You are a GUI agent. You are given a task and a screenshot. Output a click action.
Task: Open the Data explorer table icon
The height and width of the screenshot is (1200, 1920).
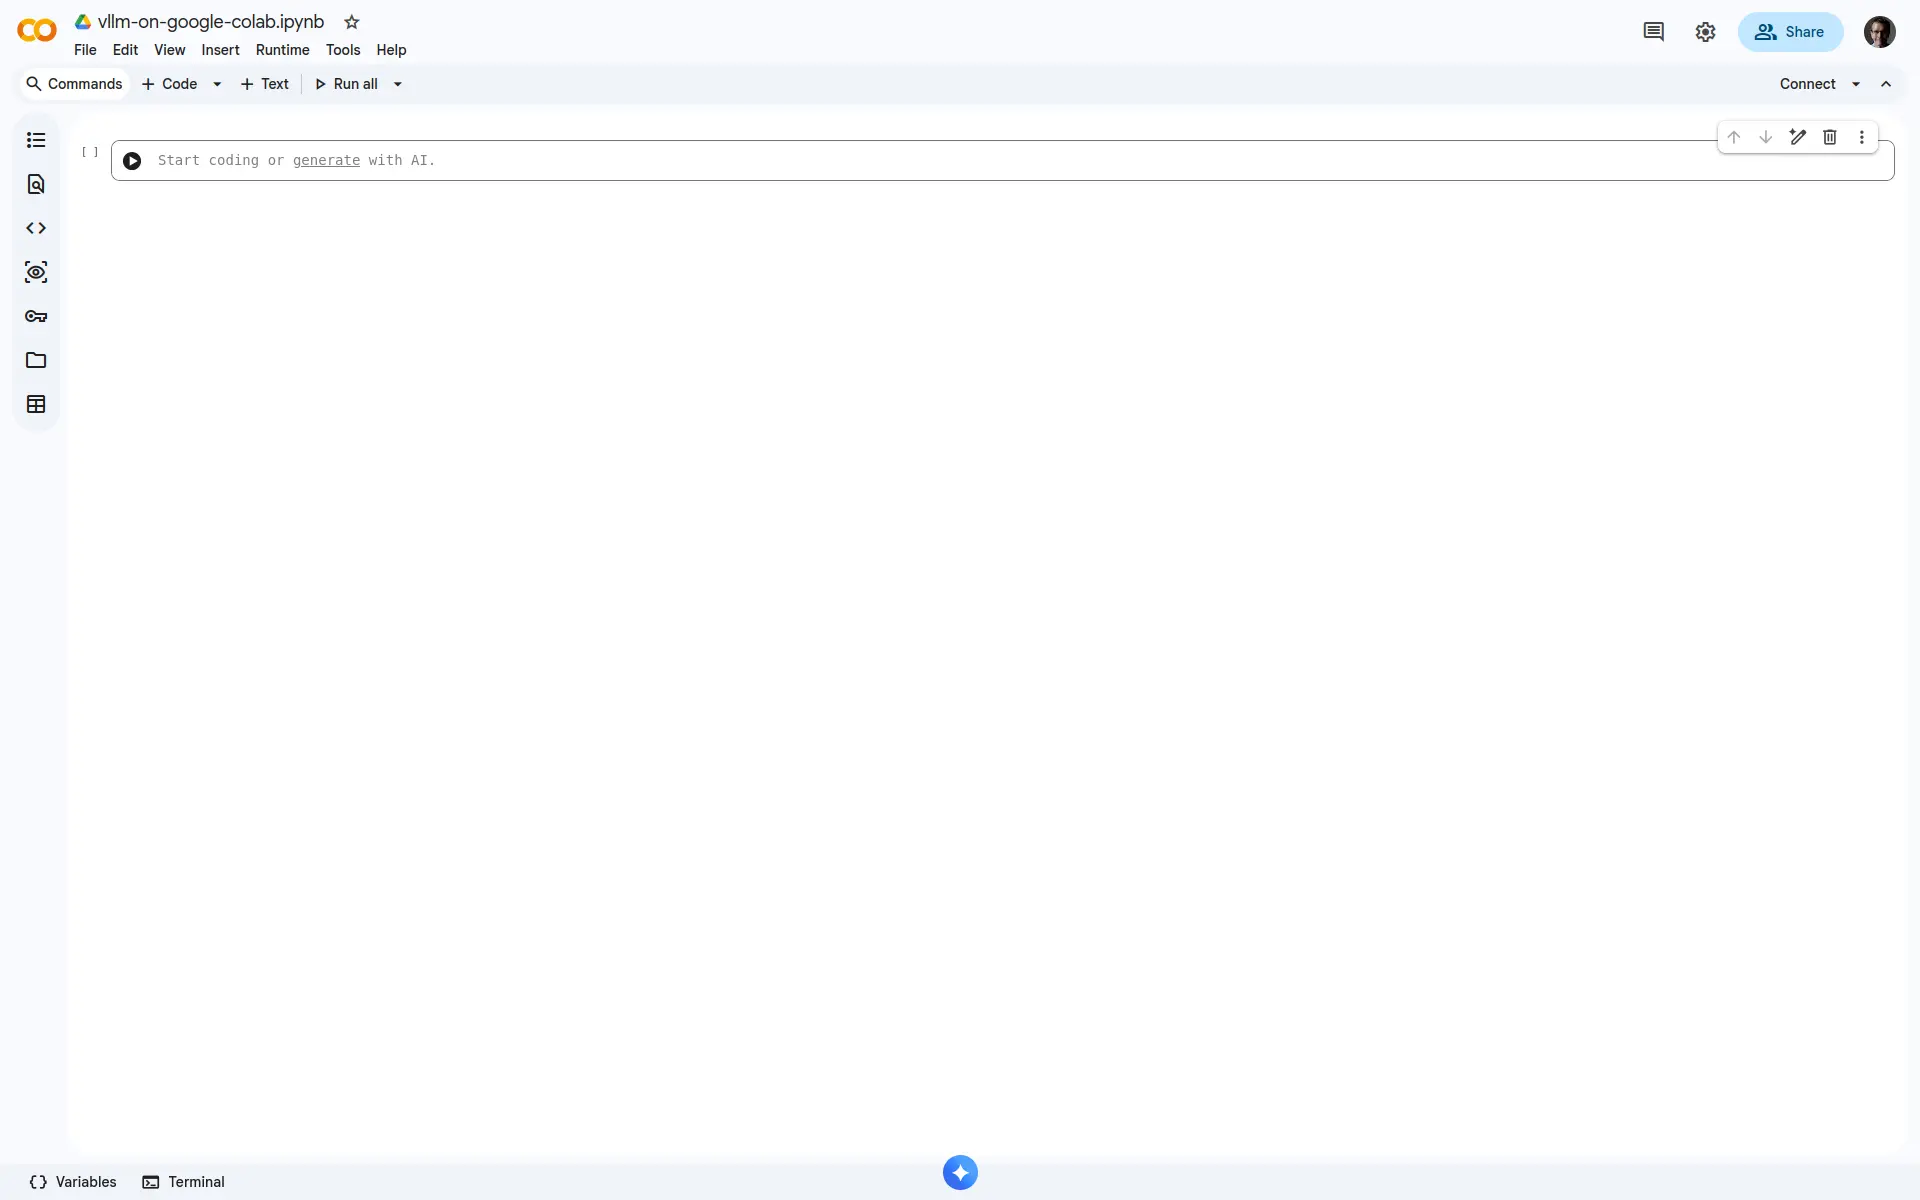[36, 404]
